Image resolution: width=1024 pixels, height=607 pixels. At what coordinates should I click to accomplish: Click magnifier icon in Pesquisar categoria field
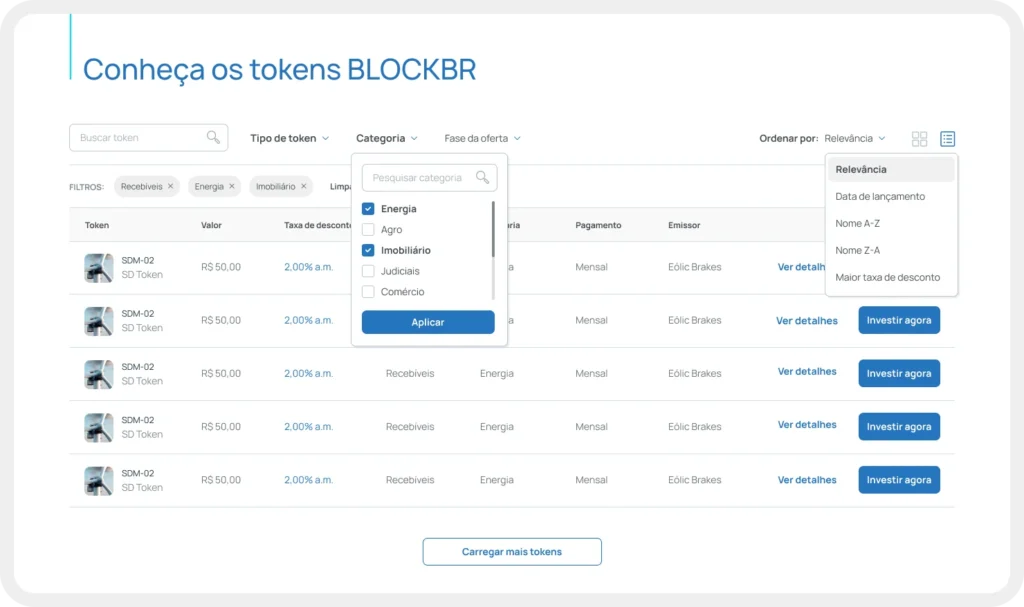tap(483, 178)
